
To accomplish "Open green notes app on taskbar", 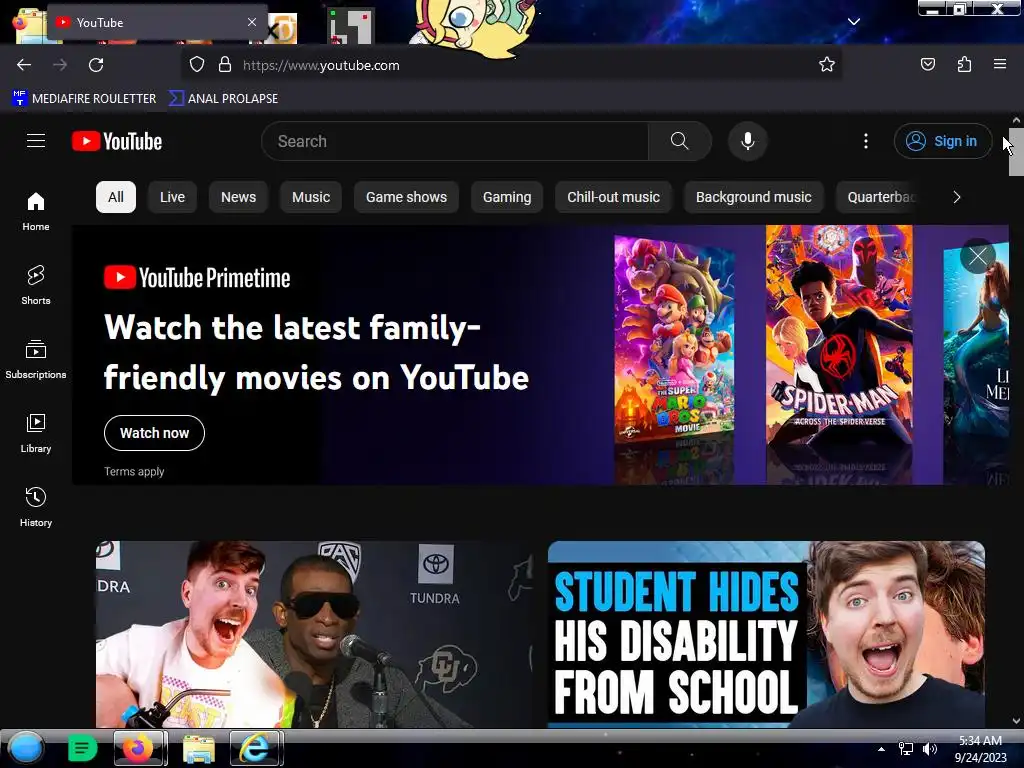I will click(82, 748).
